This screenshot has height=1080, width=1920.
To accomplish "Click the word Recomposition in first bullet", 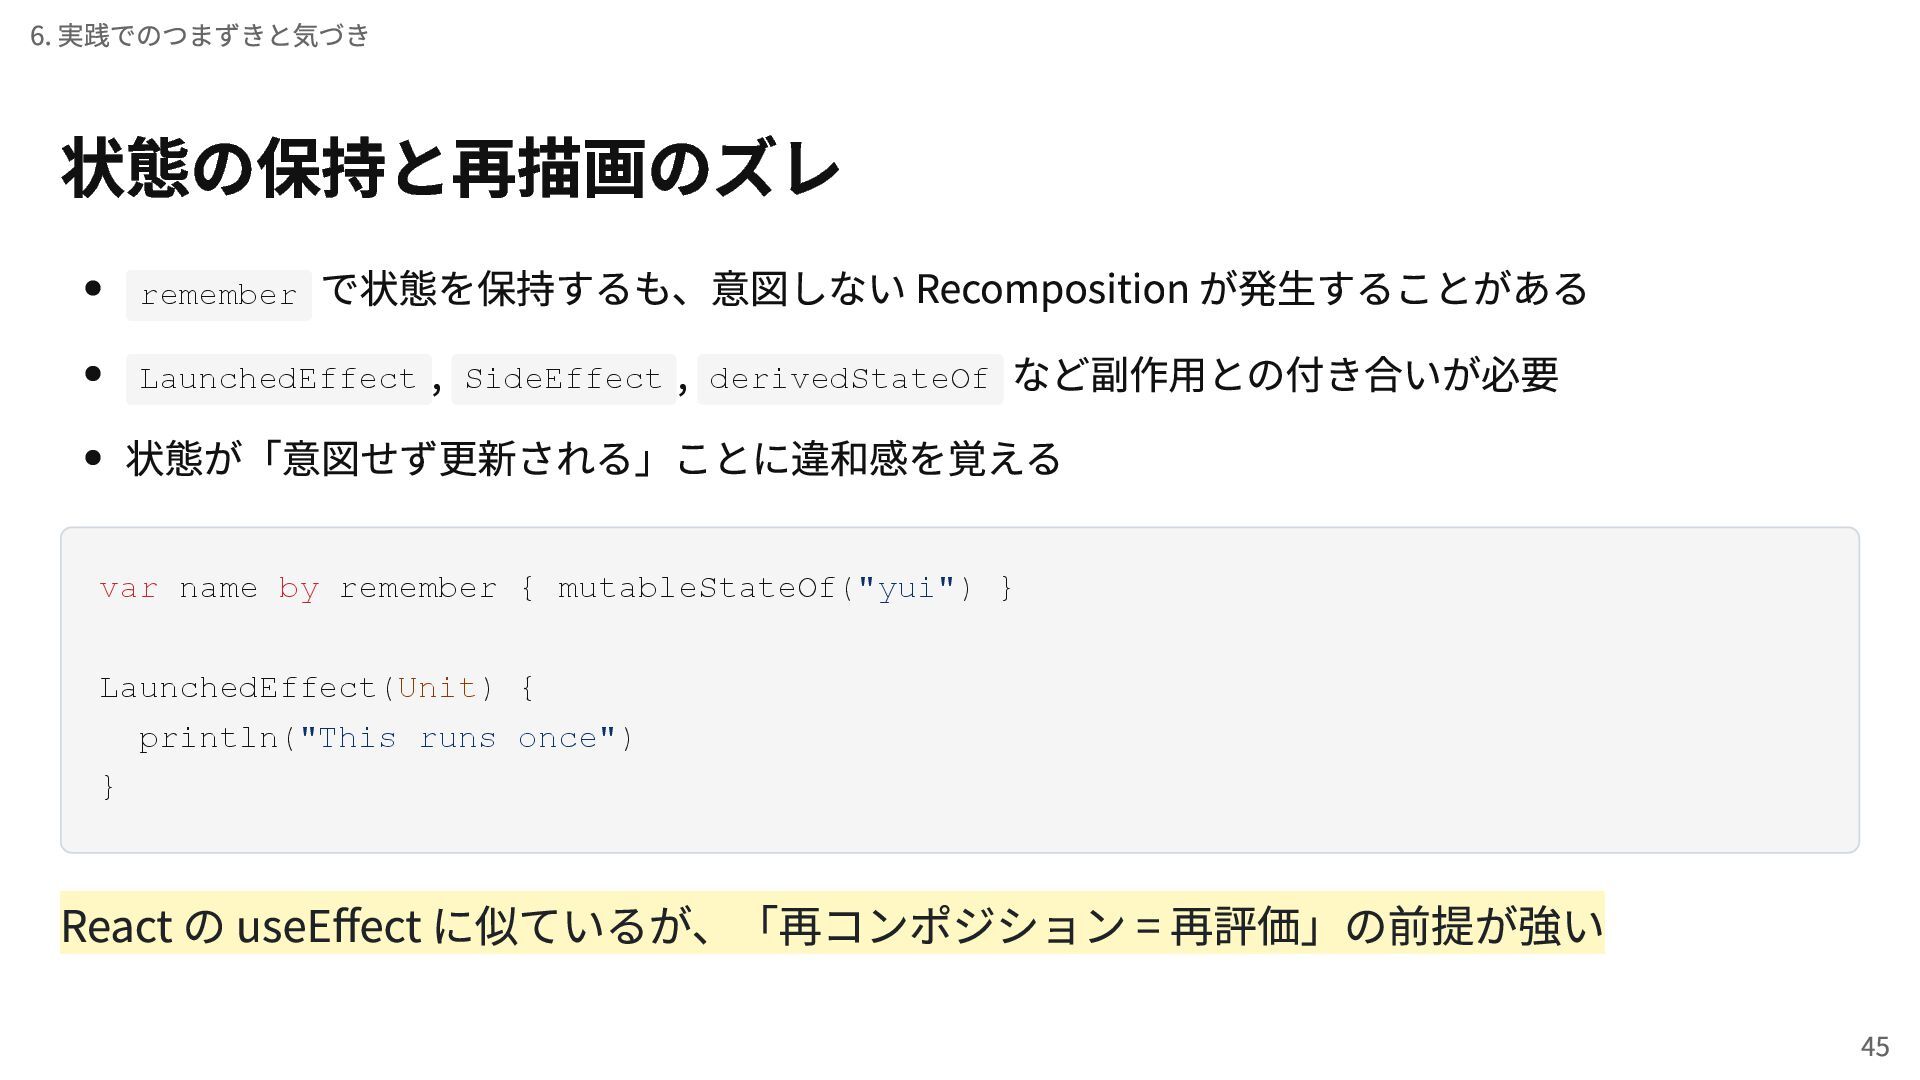I will (x=1051, y=289).
